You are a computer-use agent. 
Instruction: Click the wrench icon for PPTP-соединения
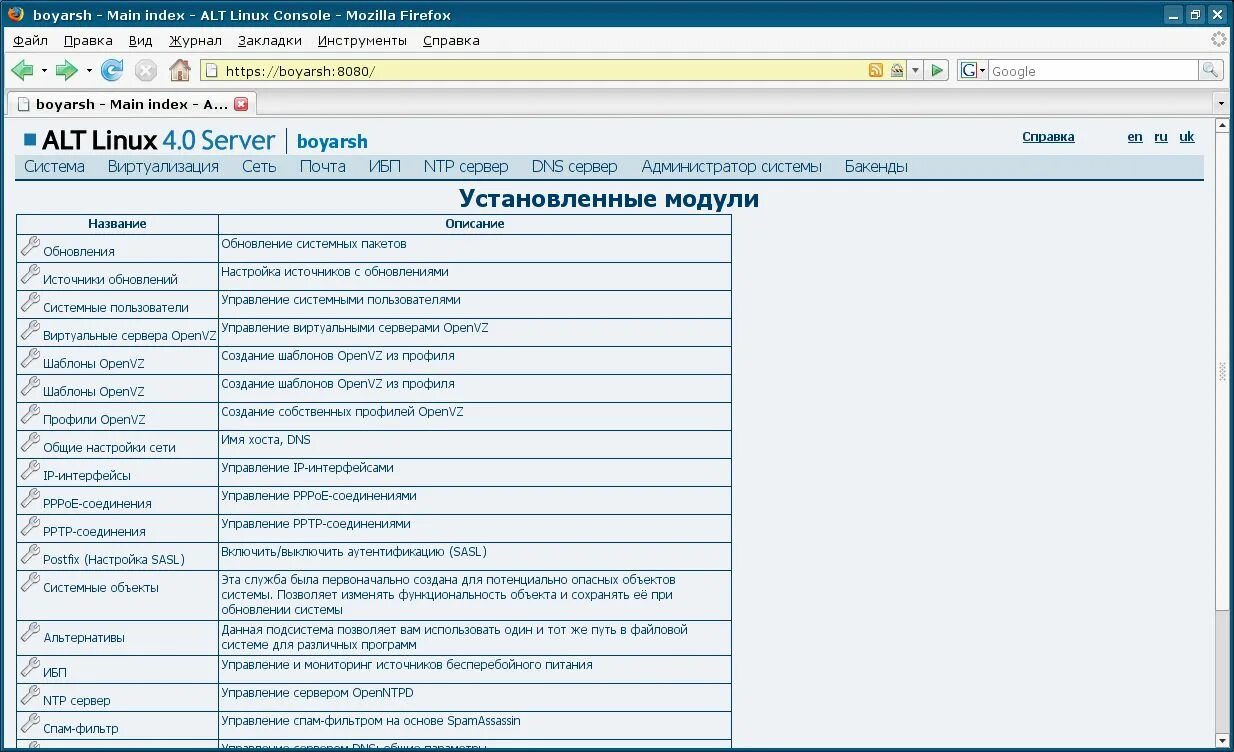click(x=30, y=527)
